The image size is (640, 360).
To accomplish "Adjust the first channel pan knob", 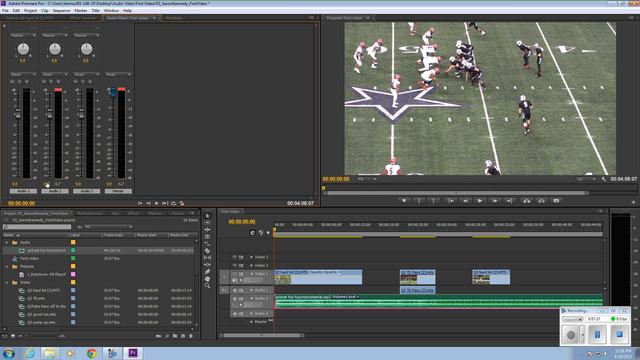I will click(23, 49).
